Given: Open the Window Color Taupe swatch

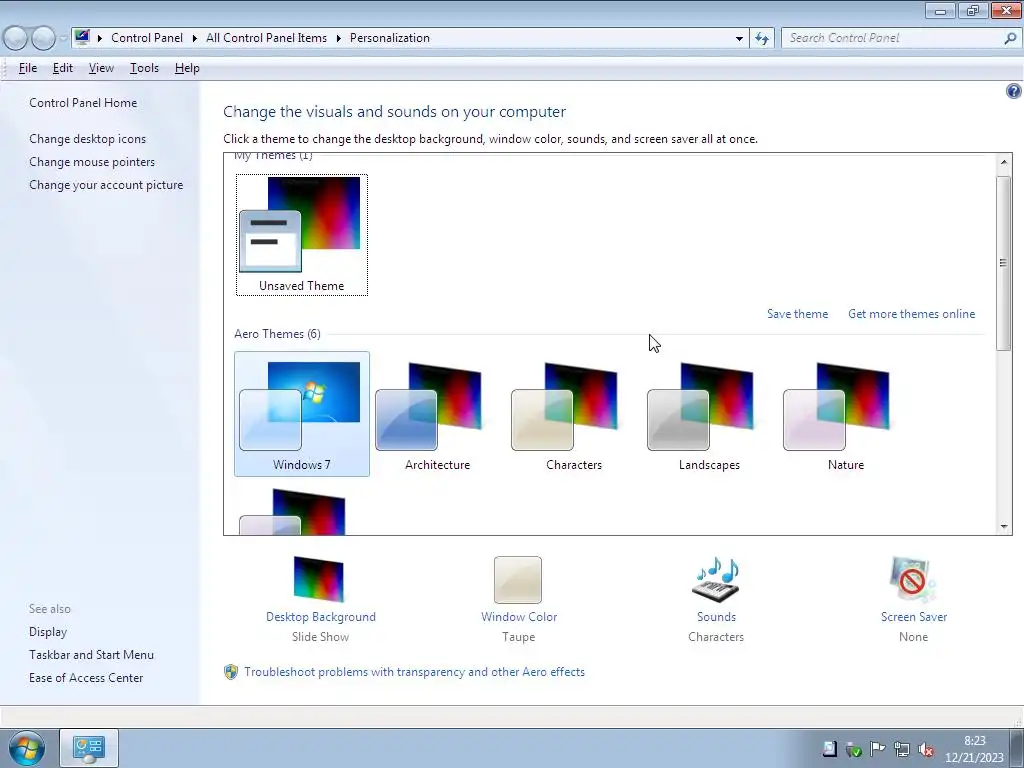Looking at the screenshot, I should tap(518, 580).
